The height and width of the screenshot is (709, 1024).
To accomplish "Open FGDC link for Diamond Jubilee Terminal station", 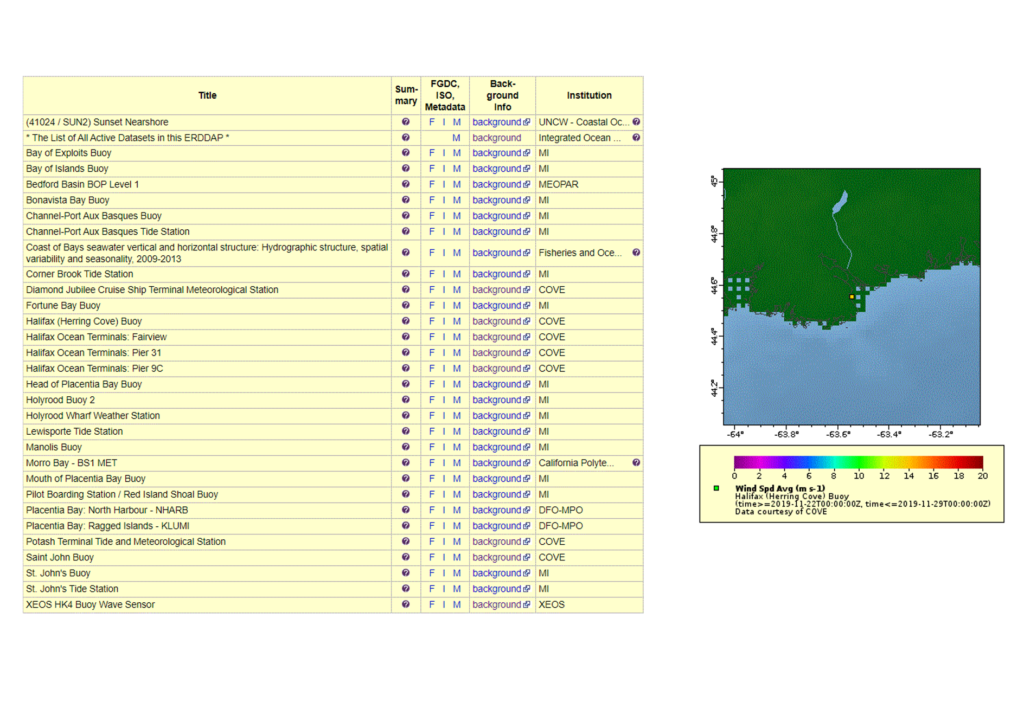I will pos(432,290).
